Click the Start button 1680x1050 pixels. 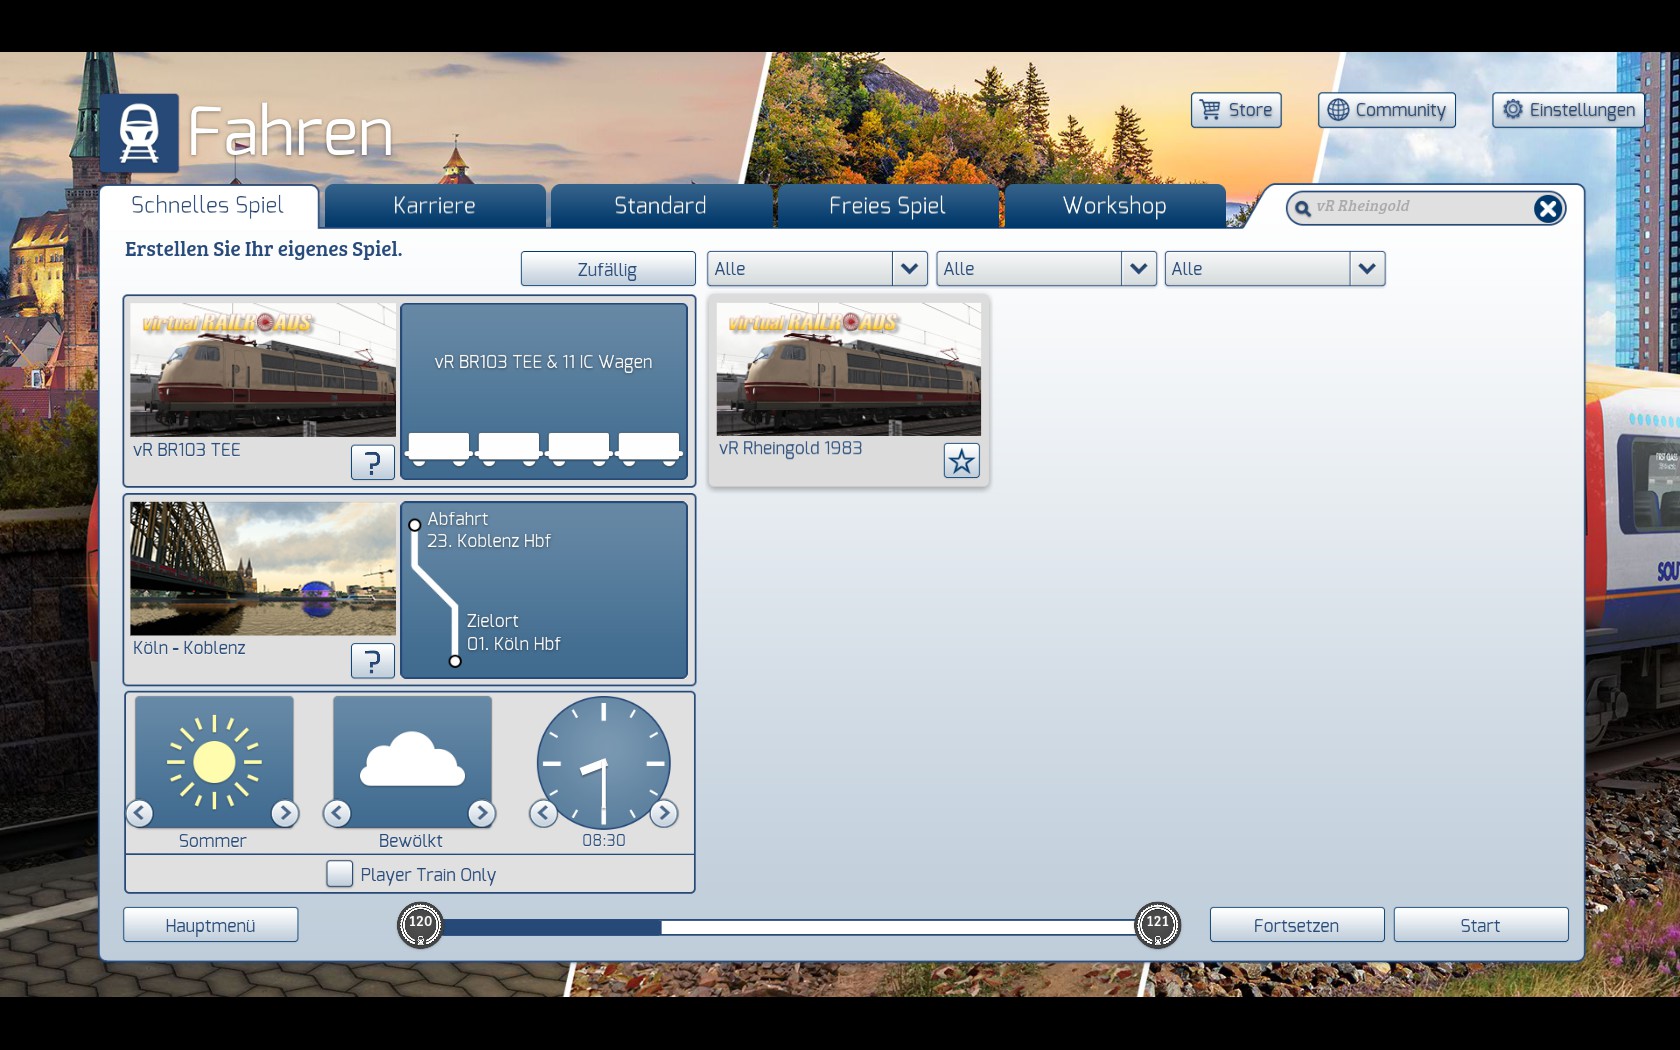tap(1480, 925)
